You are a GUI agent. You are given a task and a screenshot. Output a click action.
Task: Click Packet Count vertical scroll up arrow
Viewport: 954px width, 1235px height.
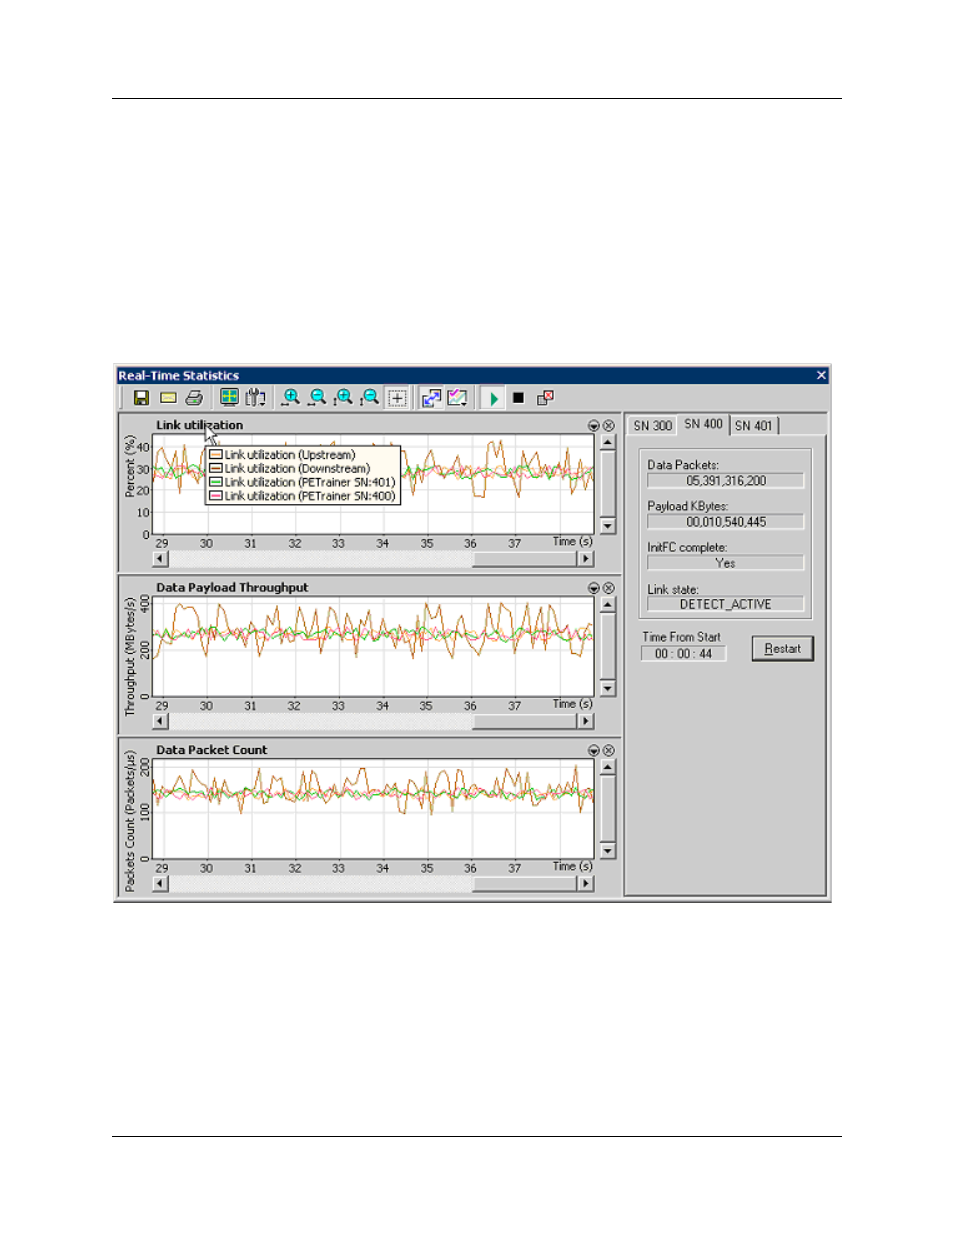[608, 767]
